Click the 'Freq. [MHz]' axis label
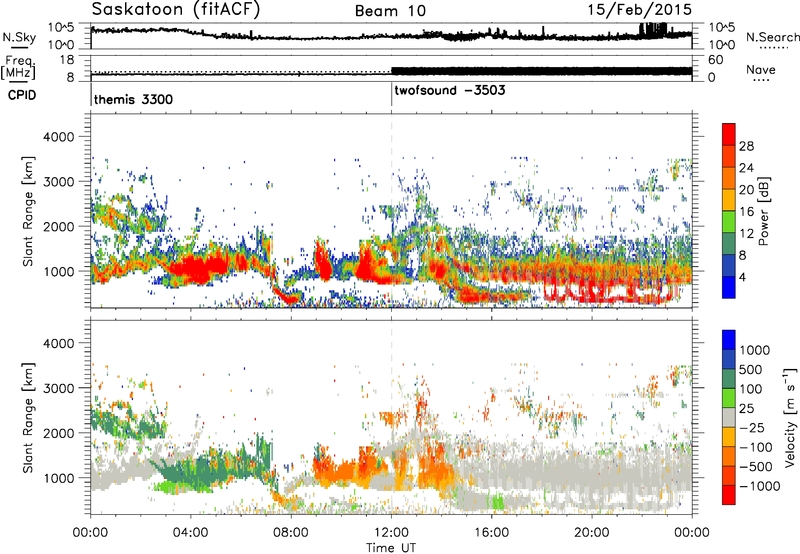 [x=19, y=67]
